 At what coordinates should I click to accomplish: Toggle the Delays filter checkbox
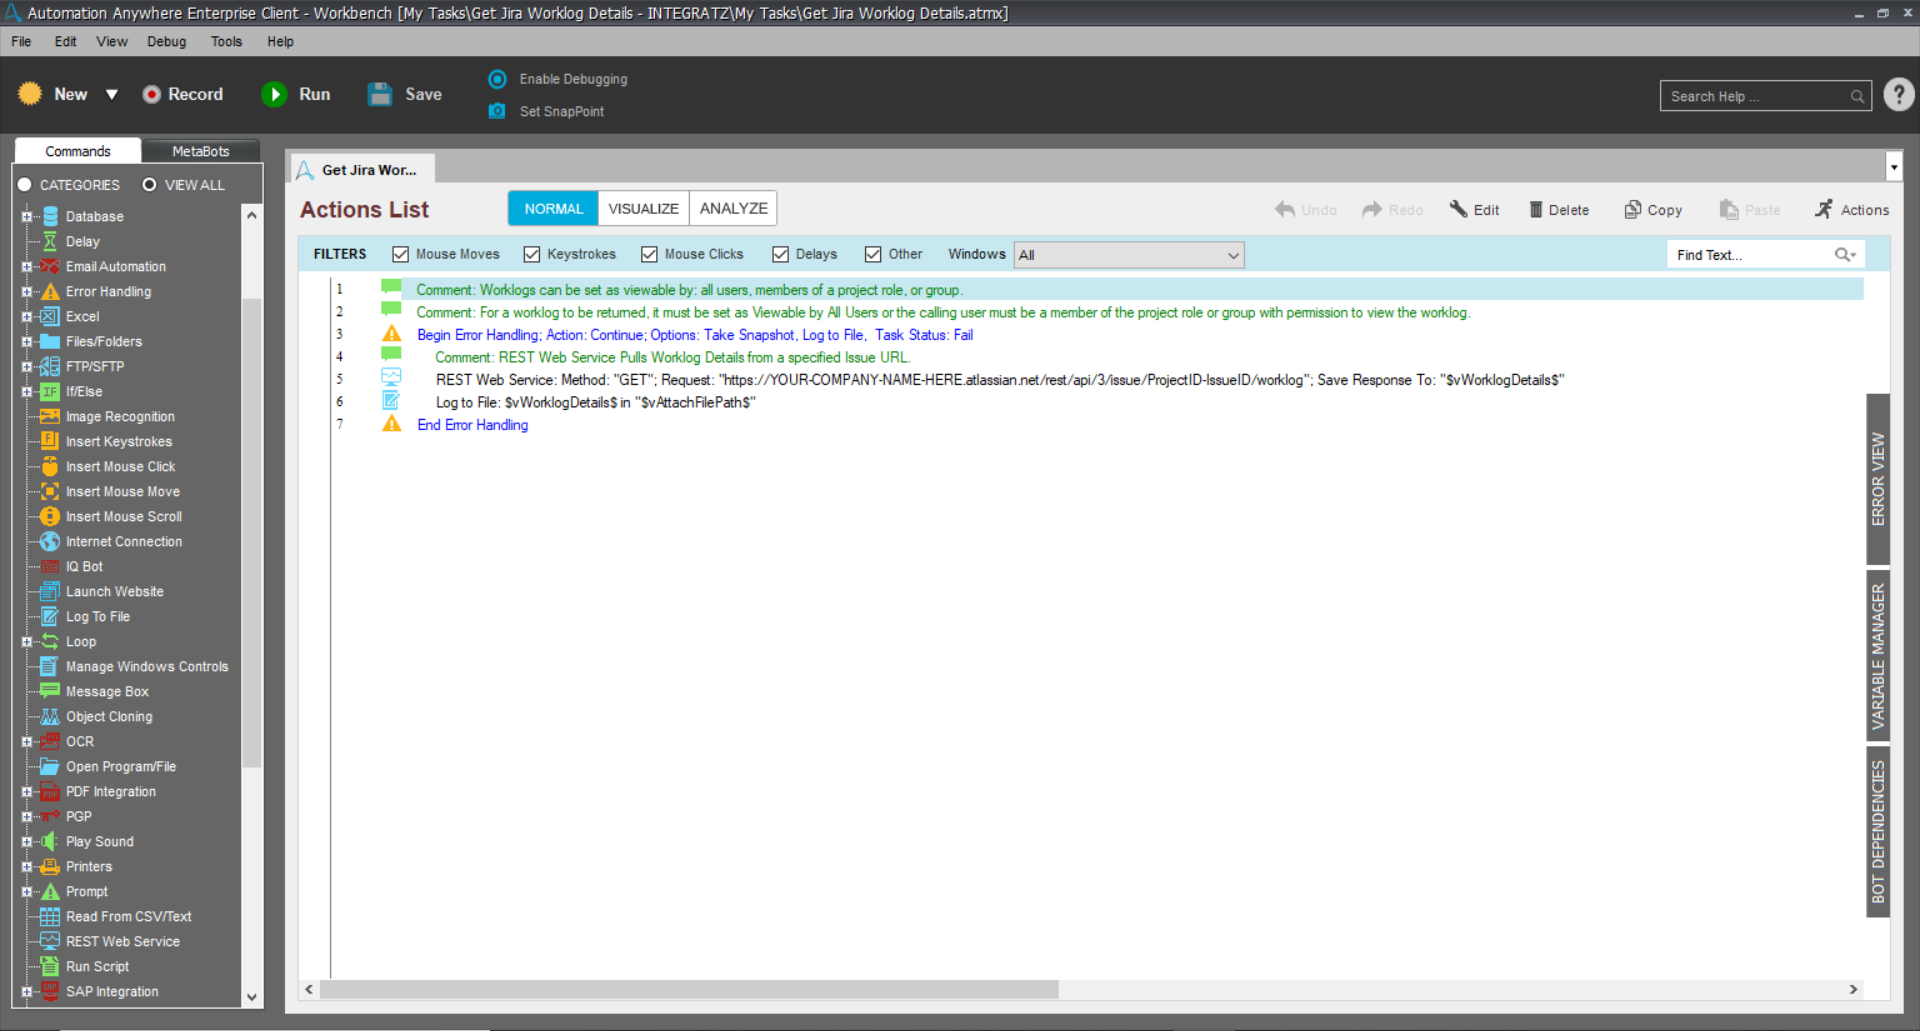pos(780,254)
